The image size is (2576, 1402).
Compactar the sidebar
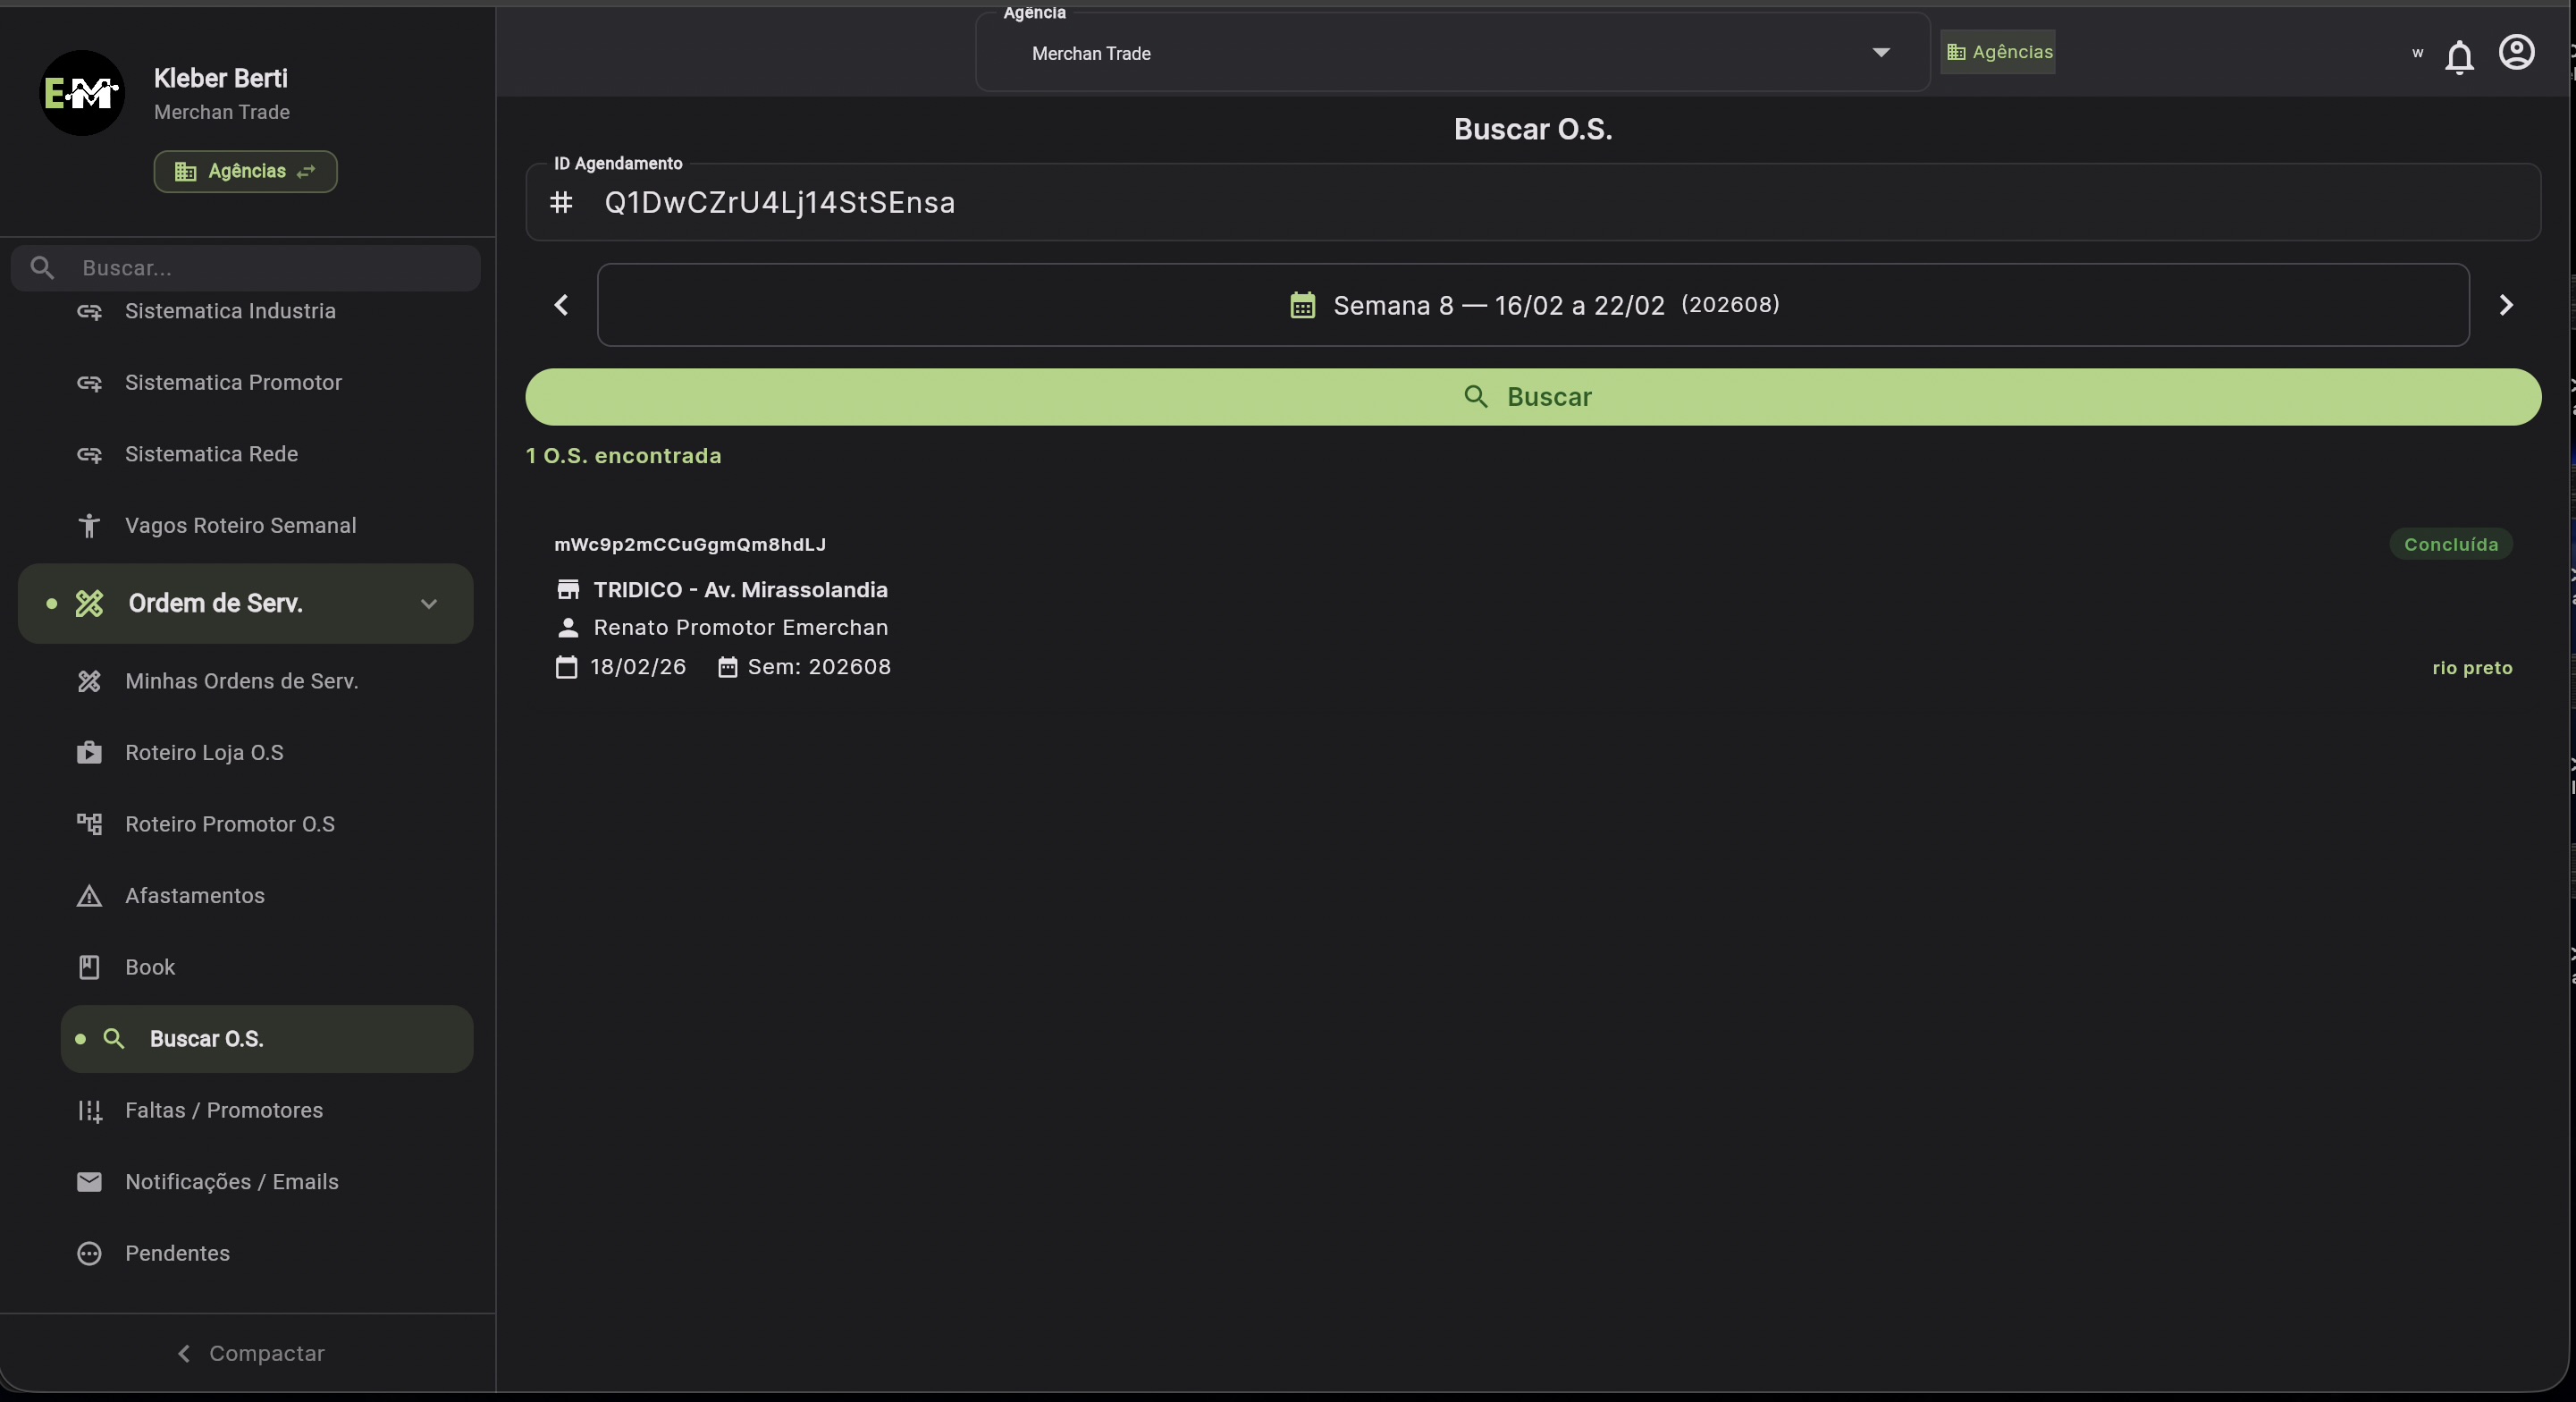(x=250, y=1353)
